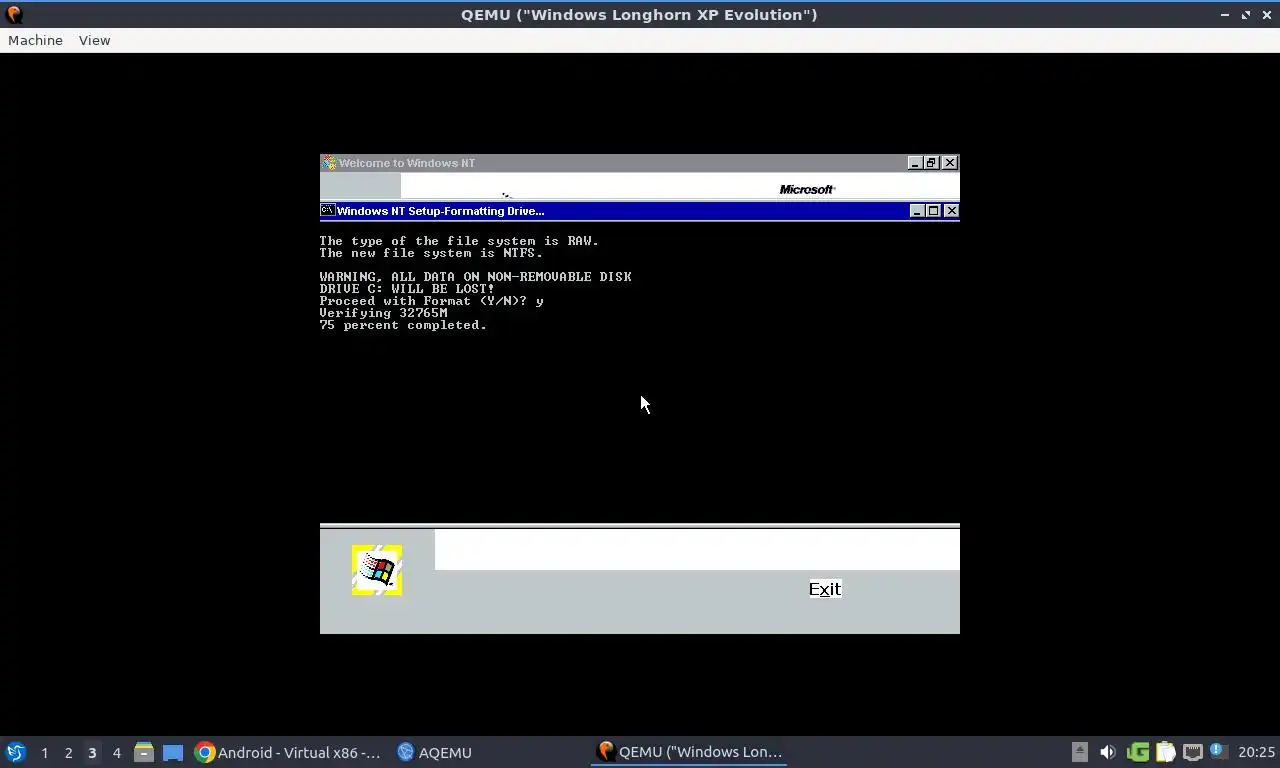Screen dimensions: 1280x768
Task: Switch to workspace 1
Action: tap(44, 753)
